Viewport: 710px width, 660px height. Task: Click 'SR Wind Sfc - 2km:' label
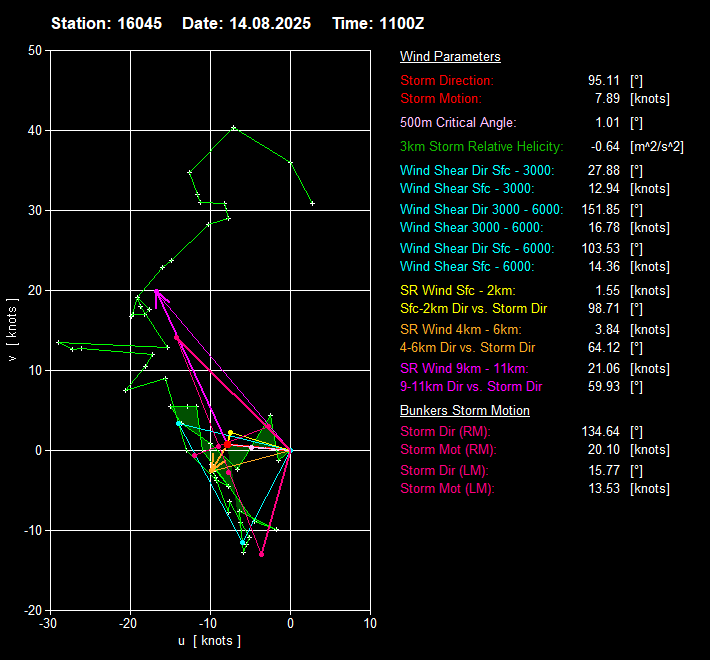[458, 291]
